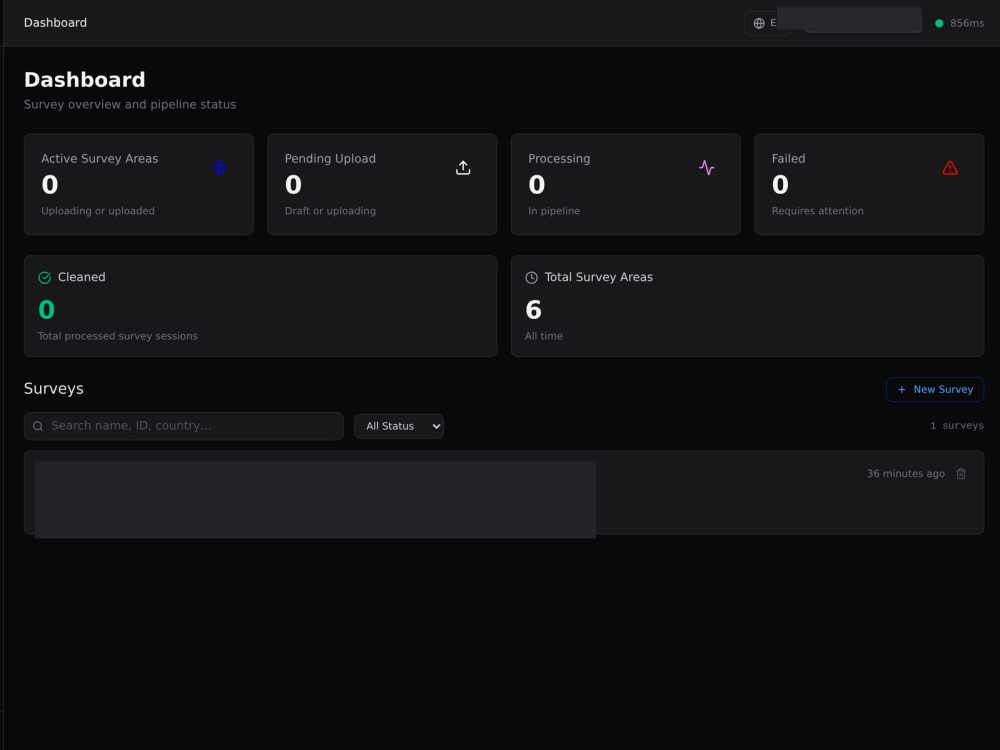This screenshot has width=1000, height=750.
Task: Open the Failed stat card
Action: 869,184
